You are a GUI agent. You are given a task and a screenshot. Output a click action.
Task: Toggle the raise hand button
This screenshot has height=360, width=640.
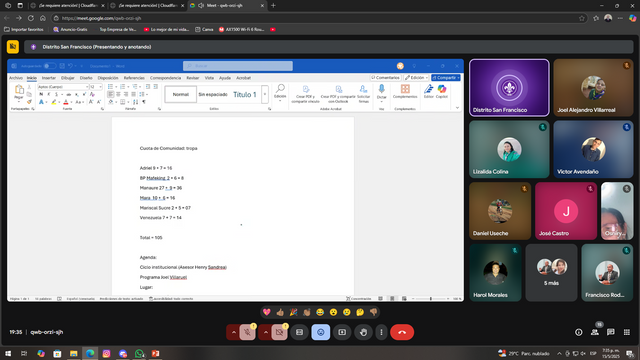point(363,332)
